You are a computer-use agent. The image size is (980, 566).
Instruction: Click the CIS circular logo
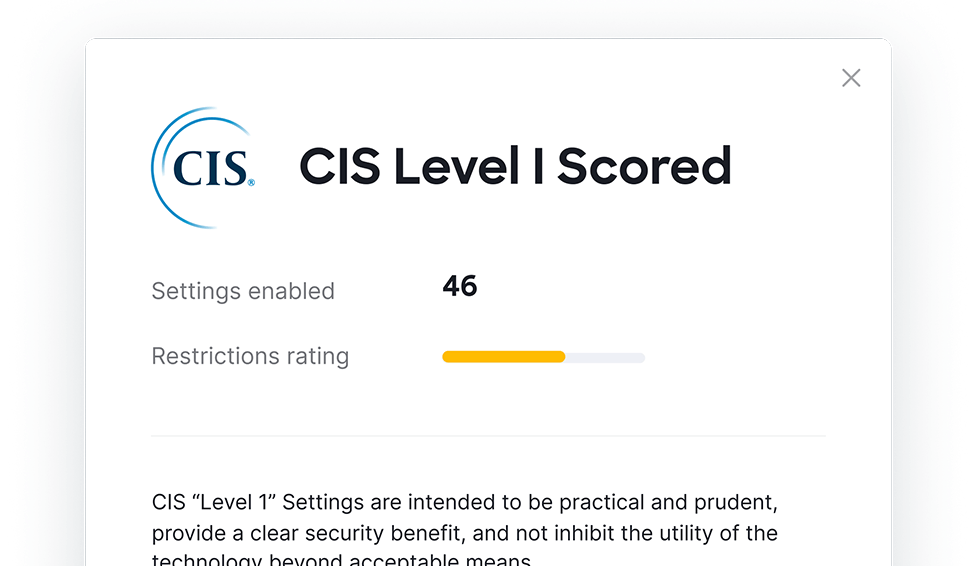(x=203, y=167)
